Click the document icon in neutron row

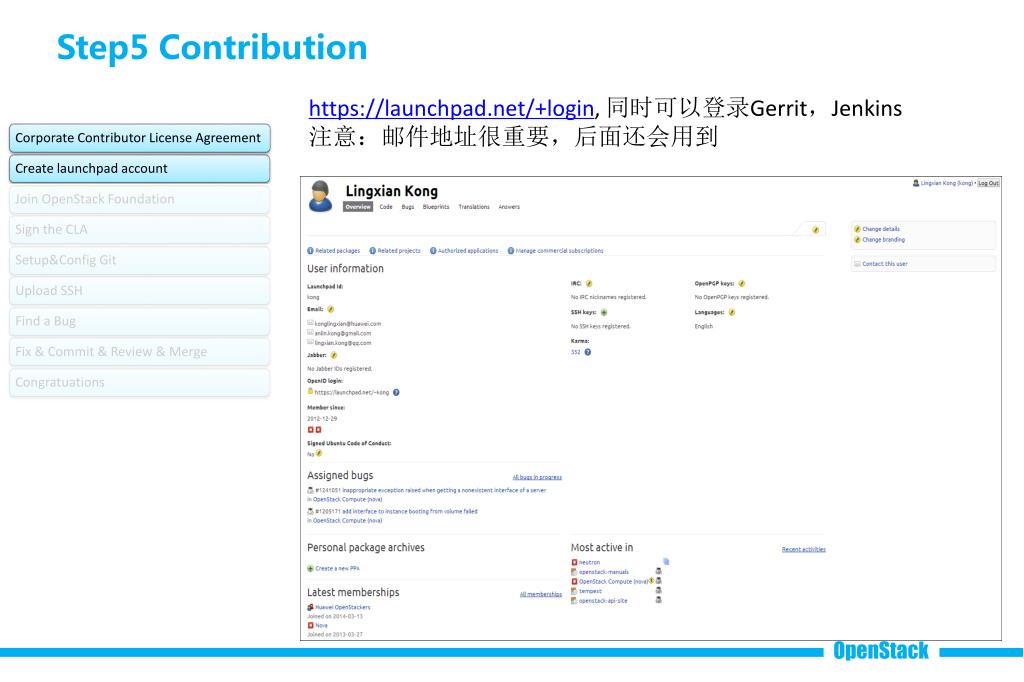pyautogui.click(x=666, y=562)
